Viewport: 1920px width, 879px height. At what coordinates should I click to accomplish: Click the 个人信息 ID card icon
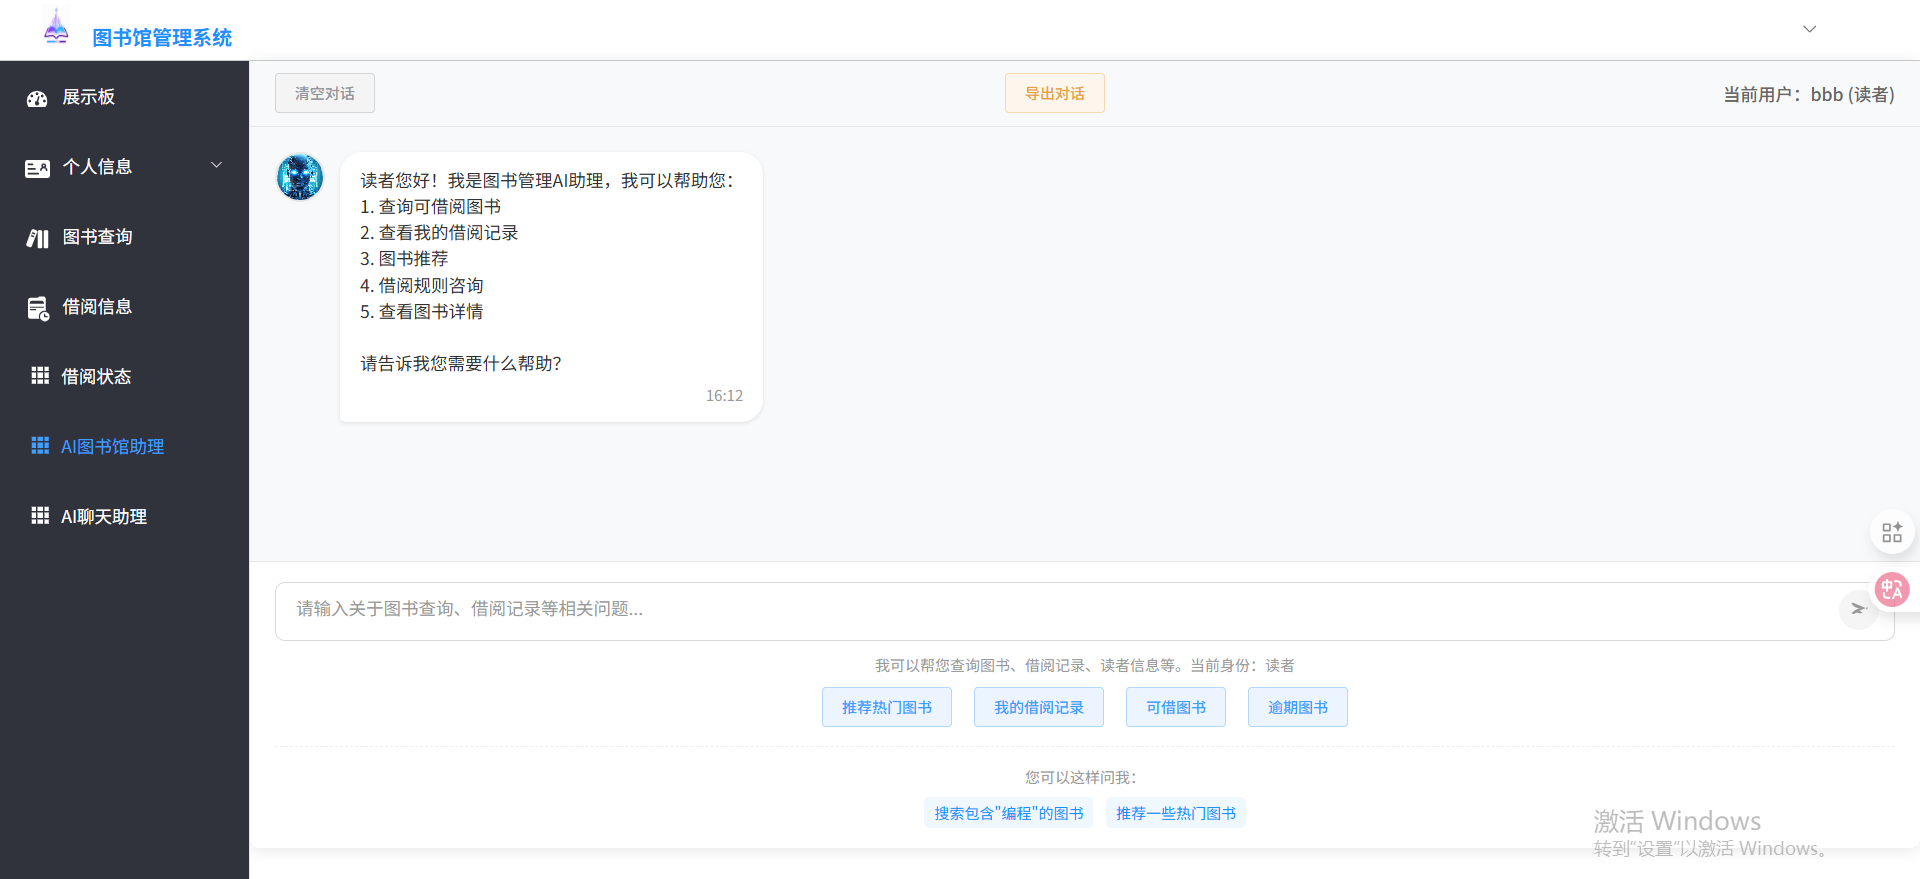pyautogui.click(x=37, y=168)
